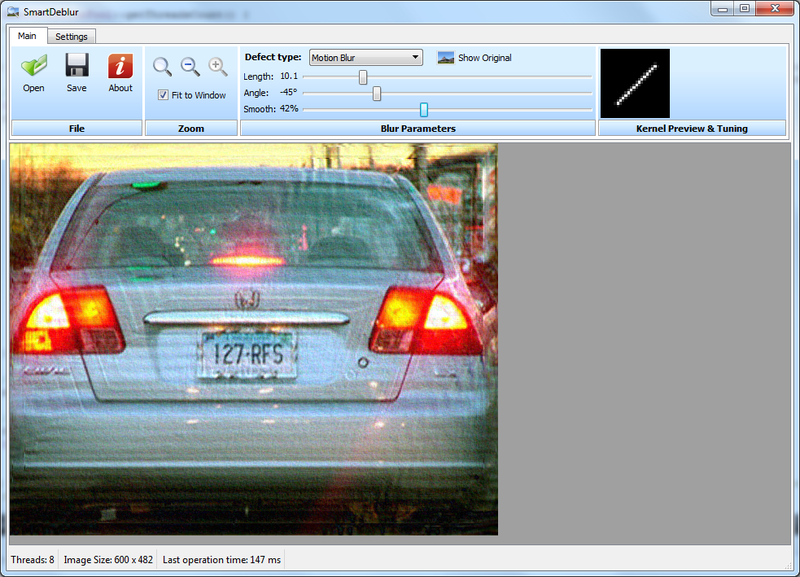Change defect type from Motion Blur
The width and height of the screenshot is (800, 577).
point(365,57)
